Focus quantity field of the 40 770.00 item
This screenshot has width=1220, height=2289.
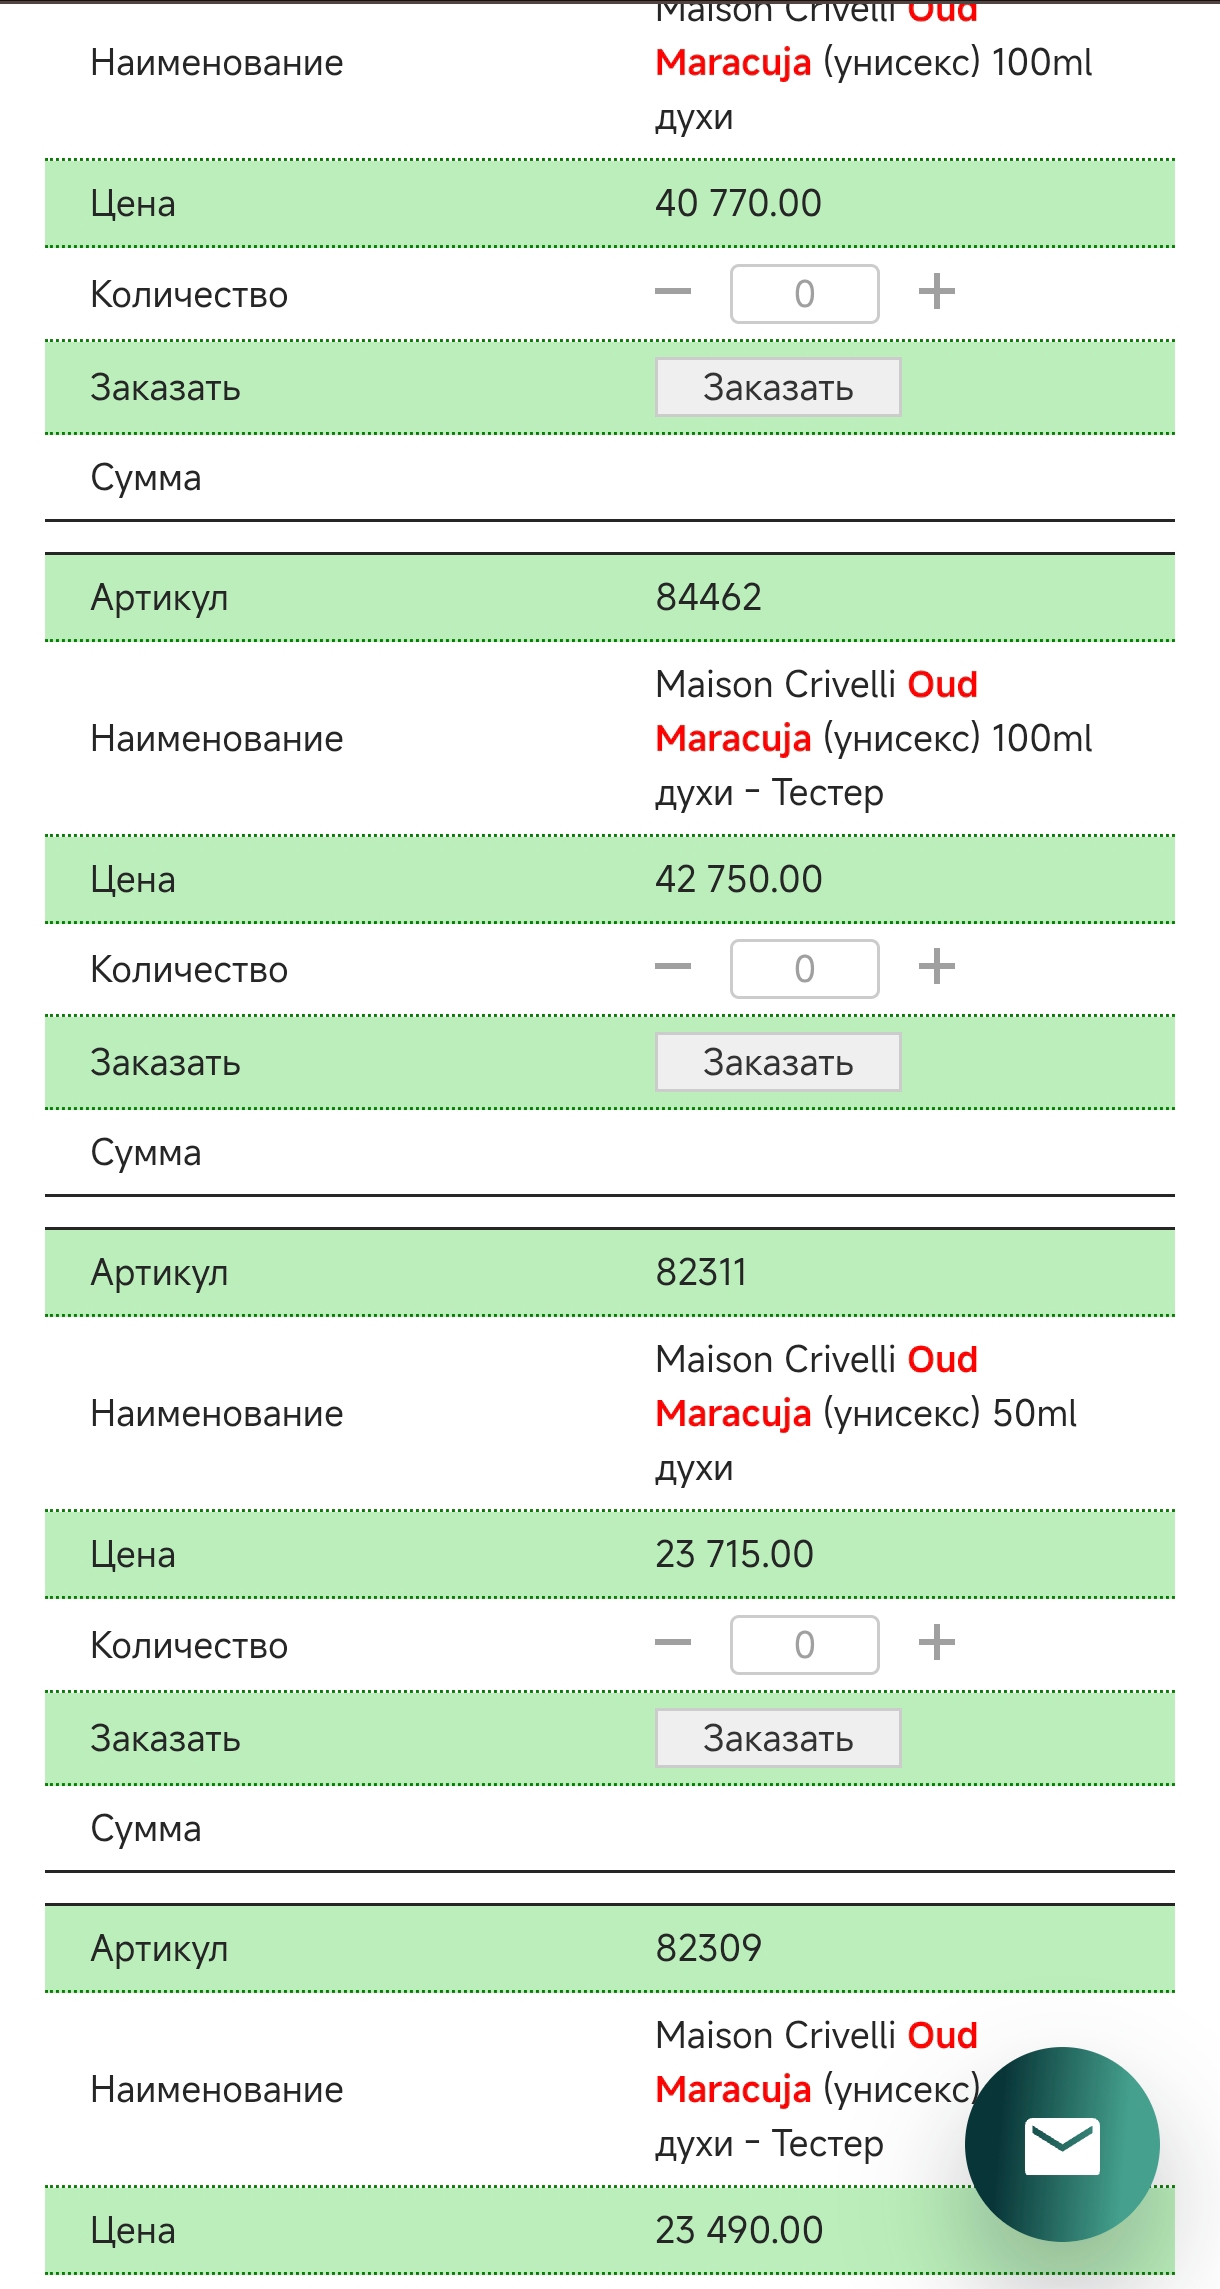[805, 294]
